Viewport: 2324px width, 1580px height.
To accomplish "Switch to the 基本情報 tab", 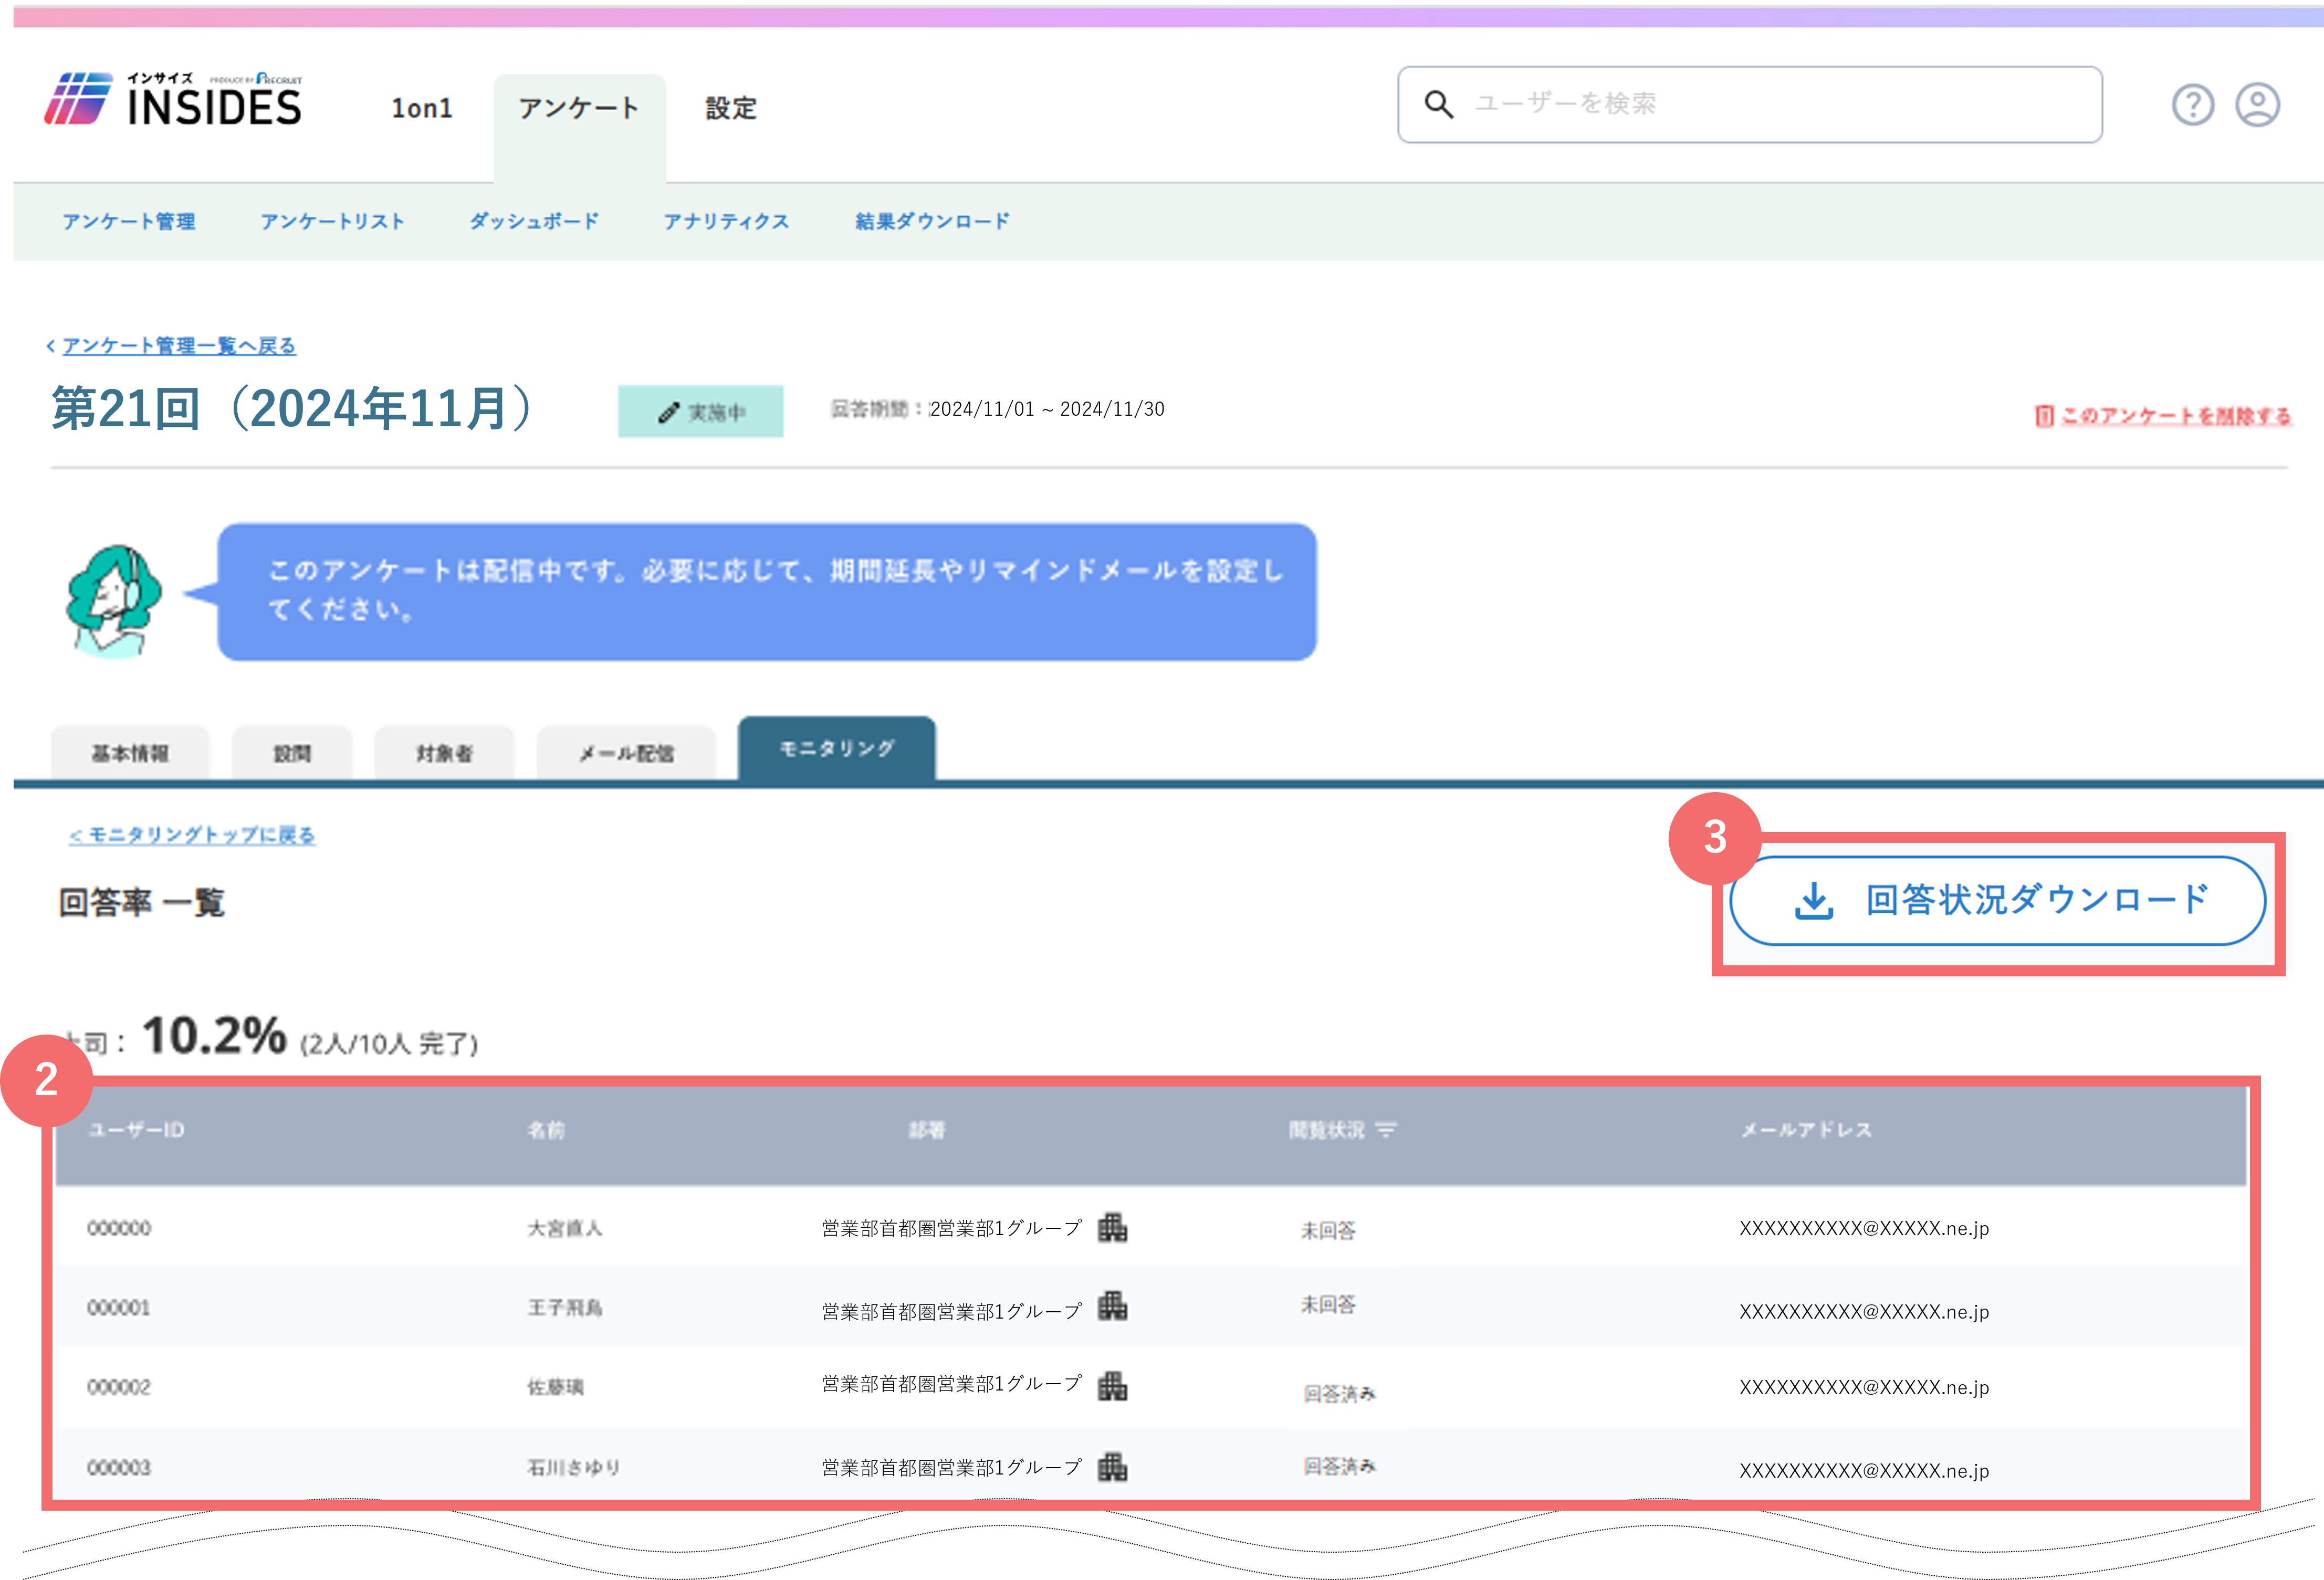I will (x=130, y=753).
